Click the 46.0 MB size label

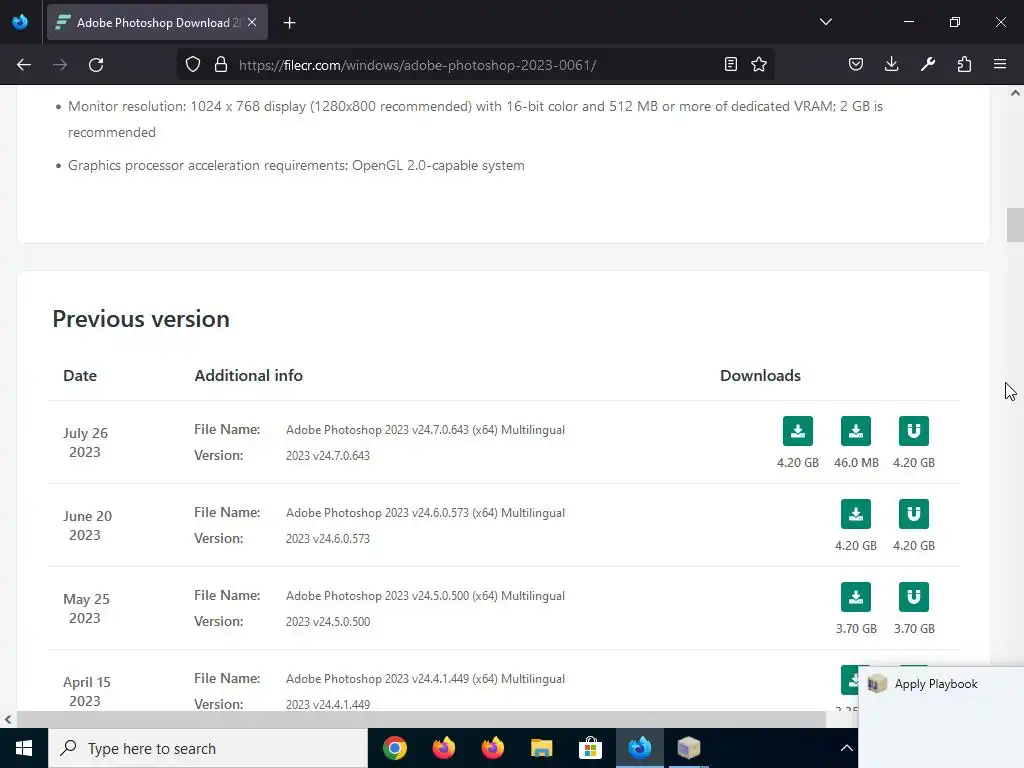(856, 462)
